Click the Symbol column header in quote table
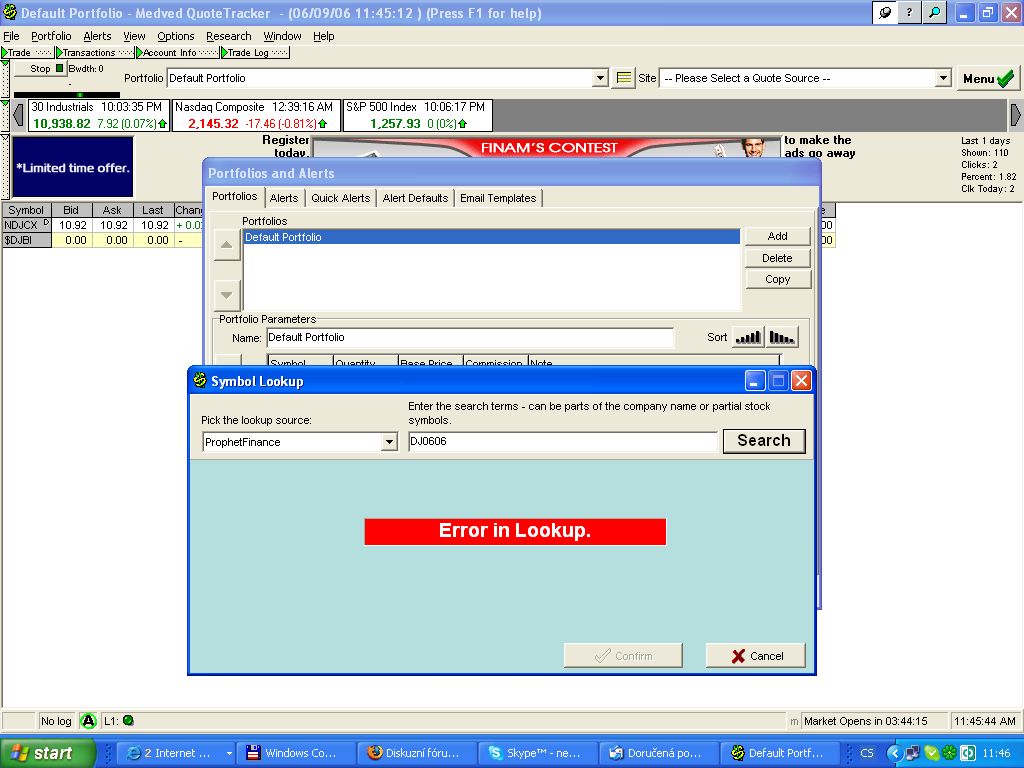1024x768 pixels. point(26,210)
